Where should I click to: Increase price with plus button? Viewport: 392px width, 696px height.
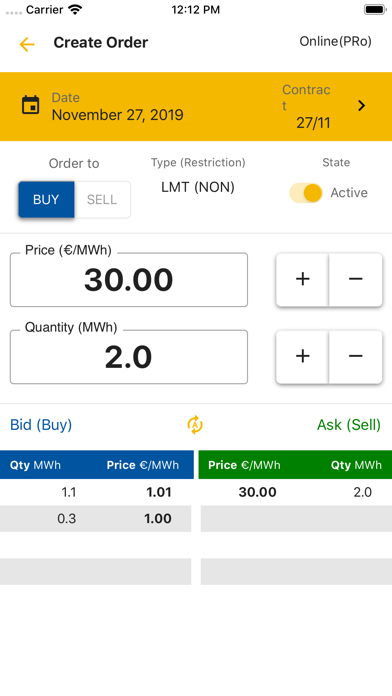coord(302,279)
